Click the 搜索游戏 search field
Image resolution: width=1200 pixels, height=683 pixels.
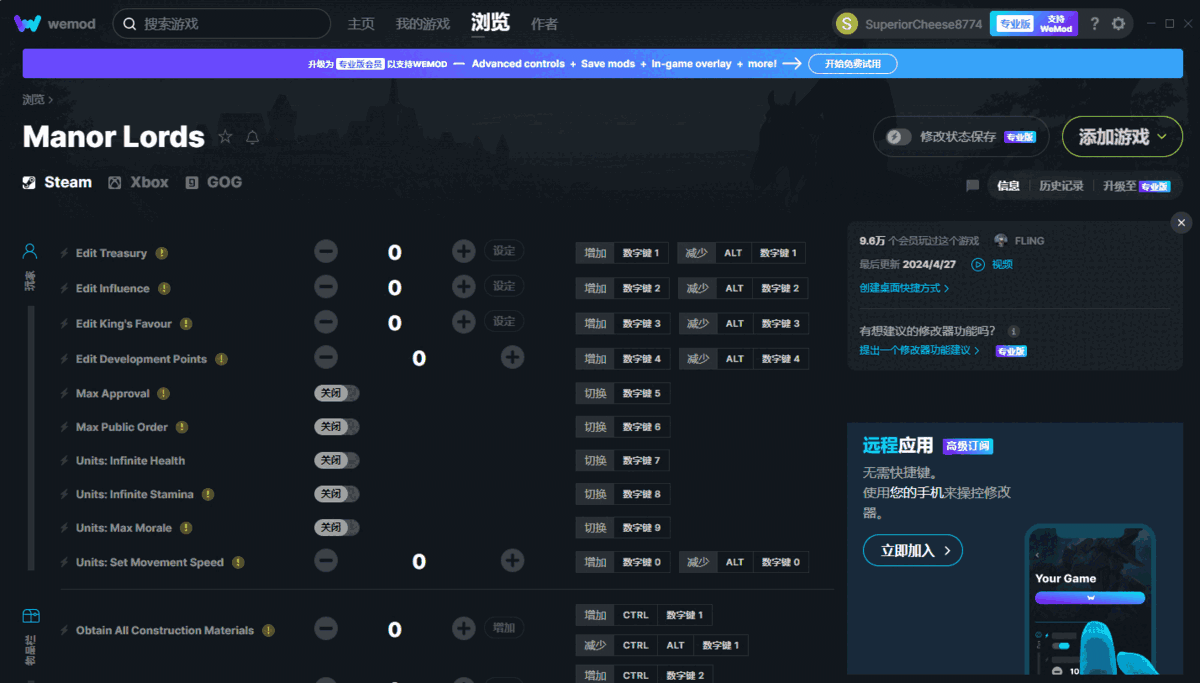[222, 23]
